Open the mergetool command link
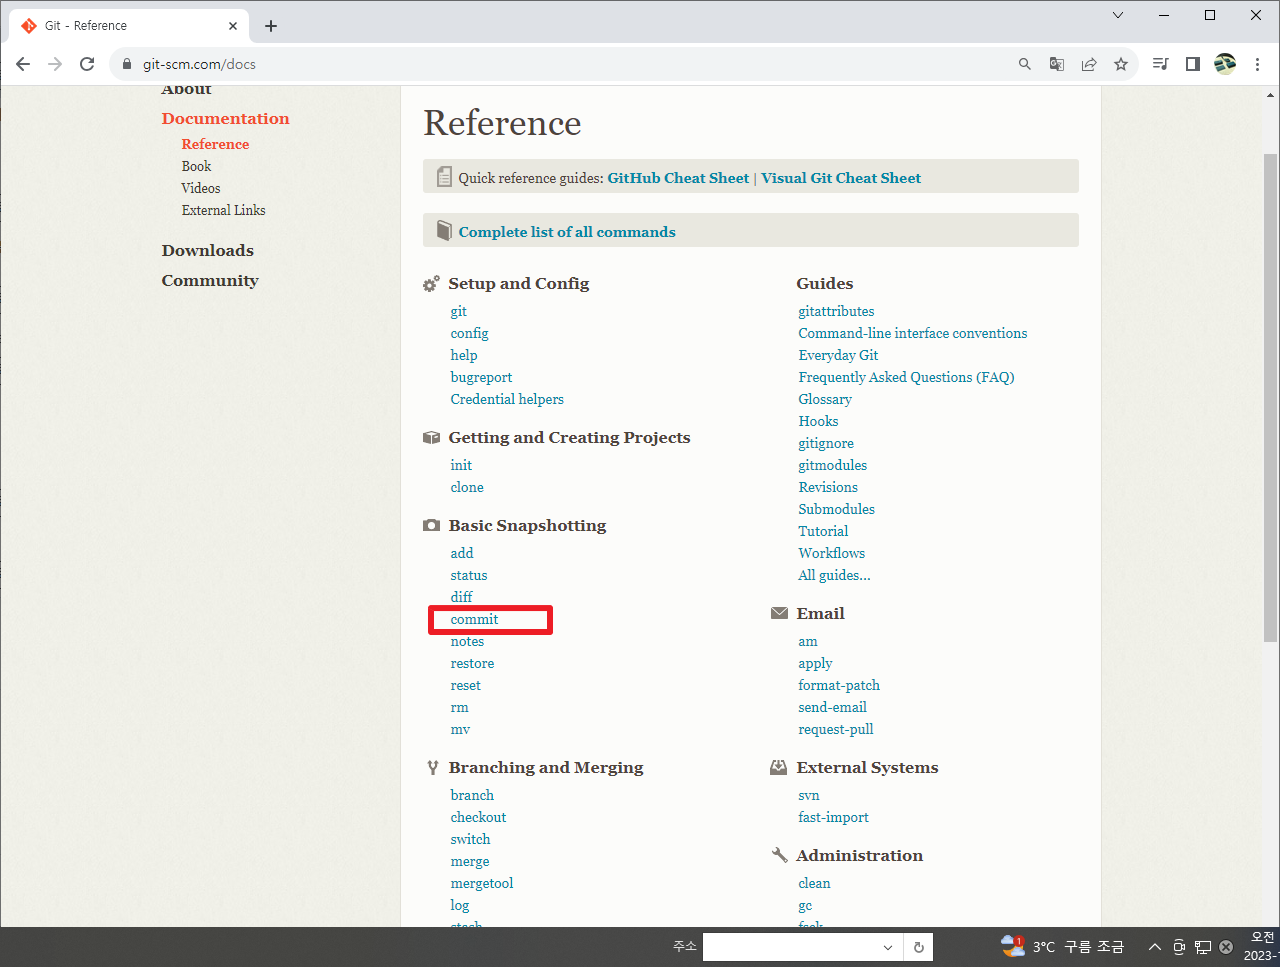 (482, 883)
